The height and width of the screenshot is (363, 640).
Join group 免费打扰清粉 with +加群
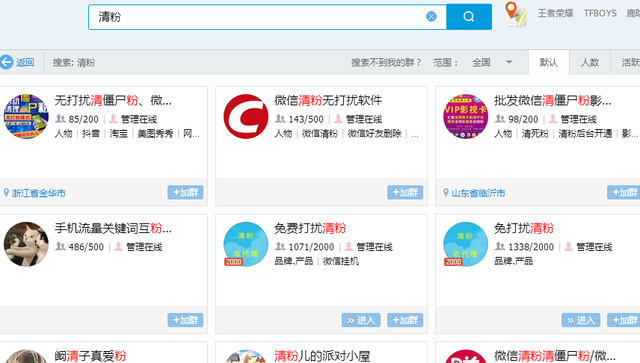click(405, 320)
